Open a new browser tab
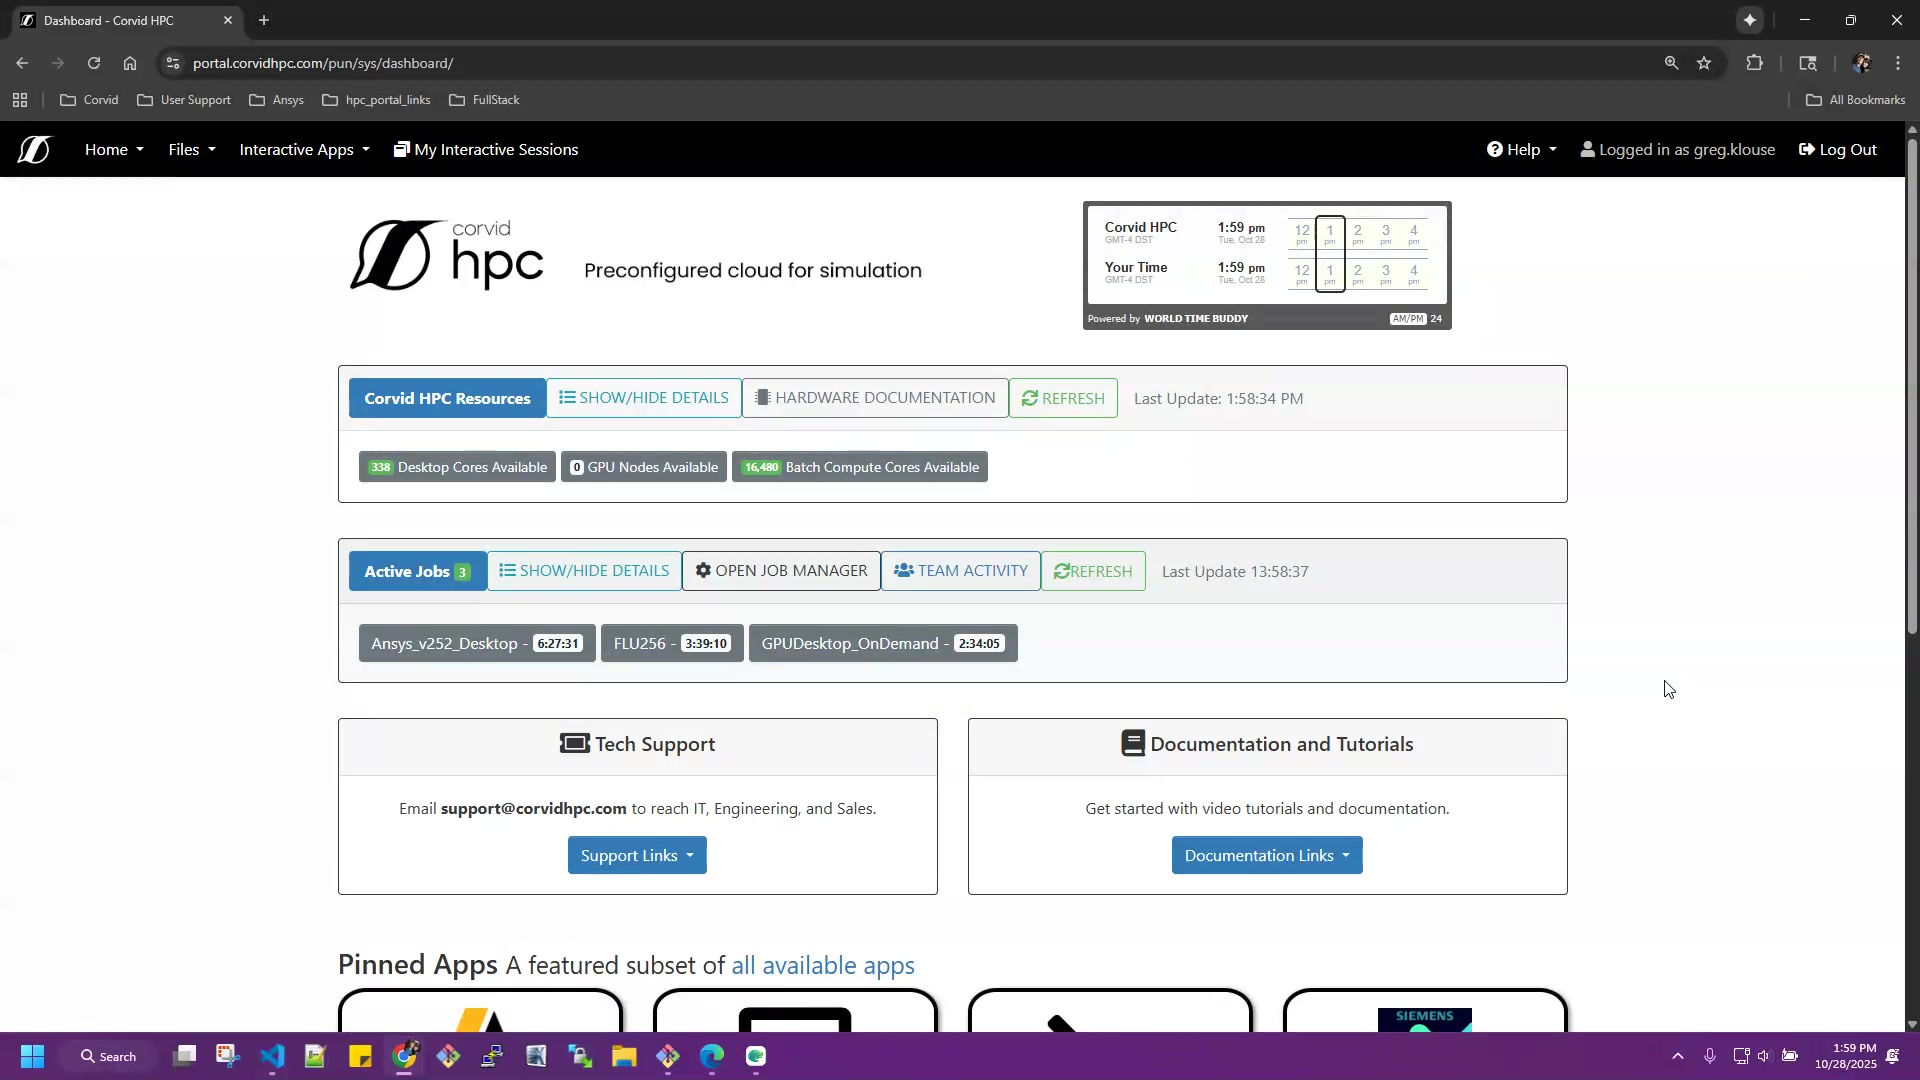Viewport: 1920px width, 1080px height. pyautogui.click(x=264, y=20)
